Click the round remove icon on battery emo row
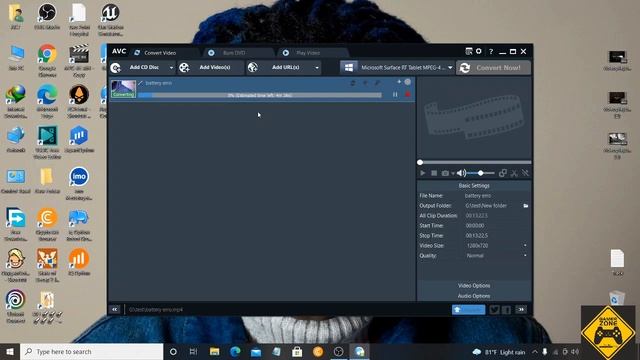This screenshot has width=640, height=360. 407,82
